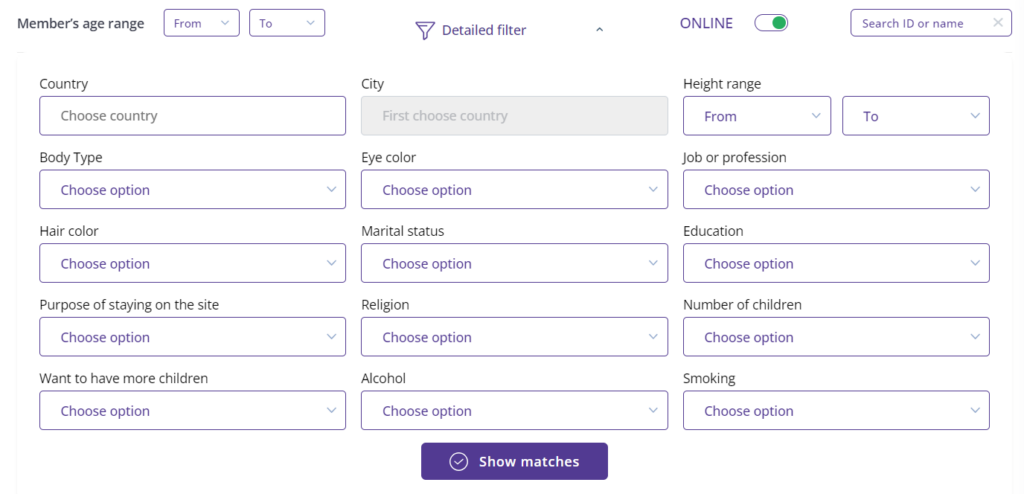The height and width of the screenshot is (494, 1024).
Task: Click the Detailed filter label
Action: click(x=484, y=30)
